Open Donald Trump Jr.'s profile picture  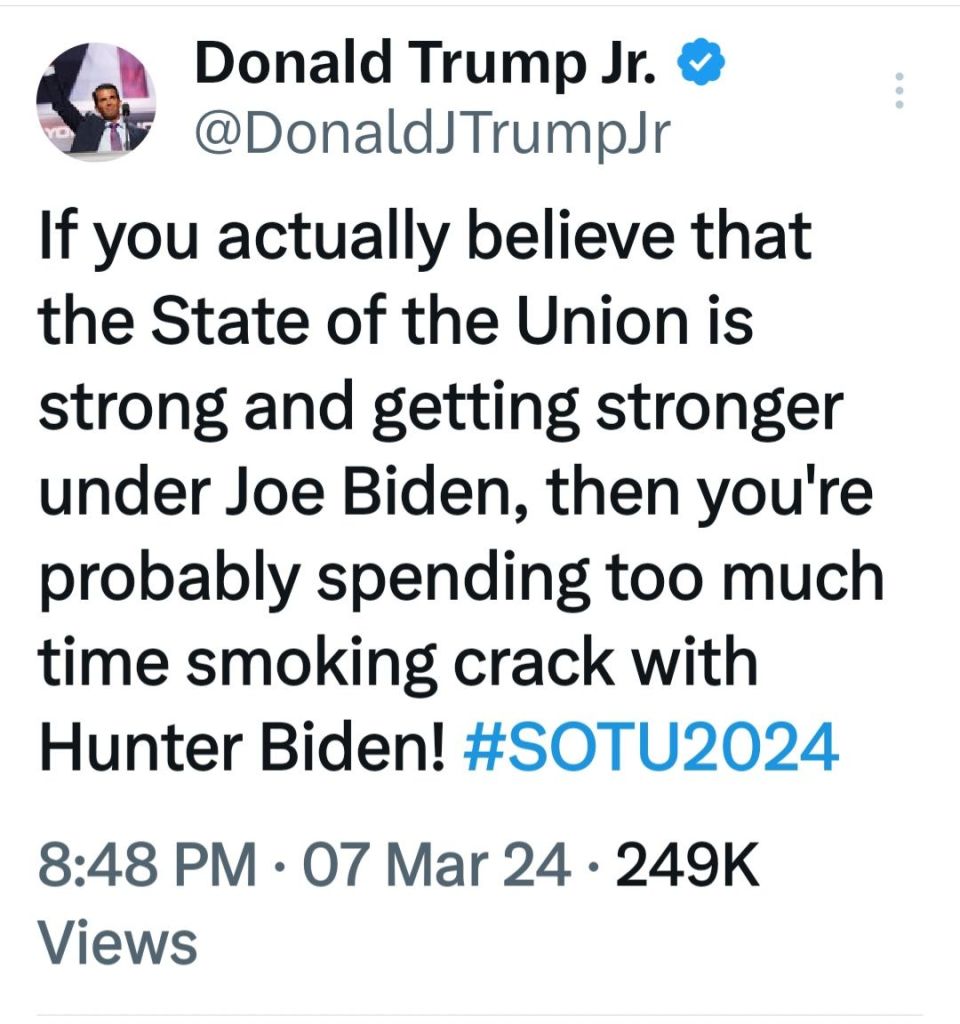(96, 104)
